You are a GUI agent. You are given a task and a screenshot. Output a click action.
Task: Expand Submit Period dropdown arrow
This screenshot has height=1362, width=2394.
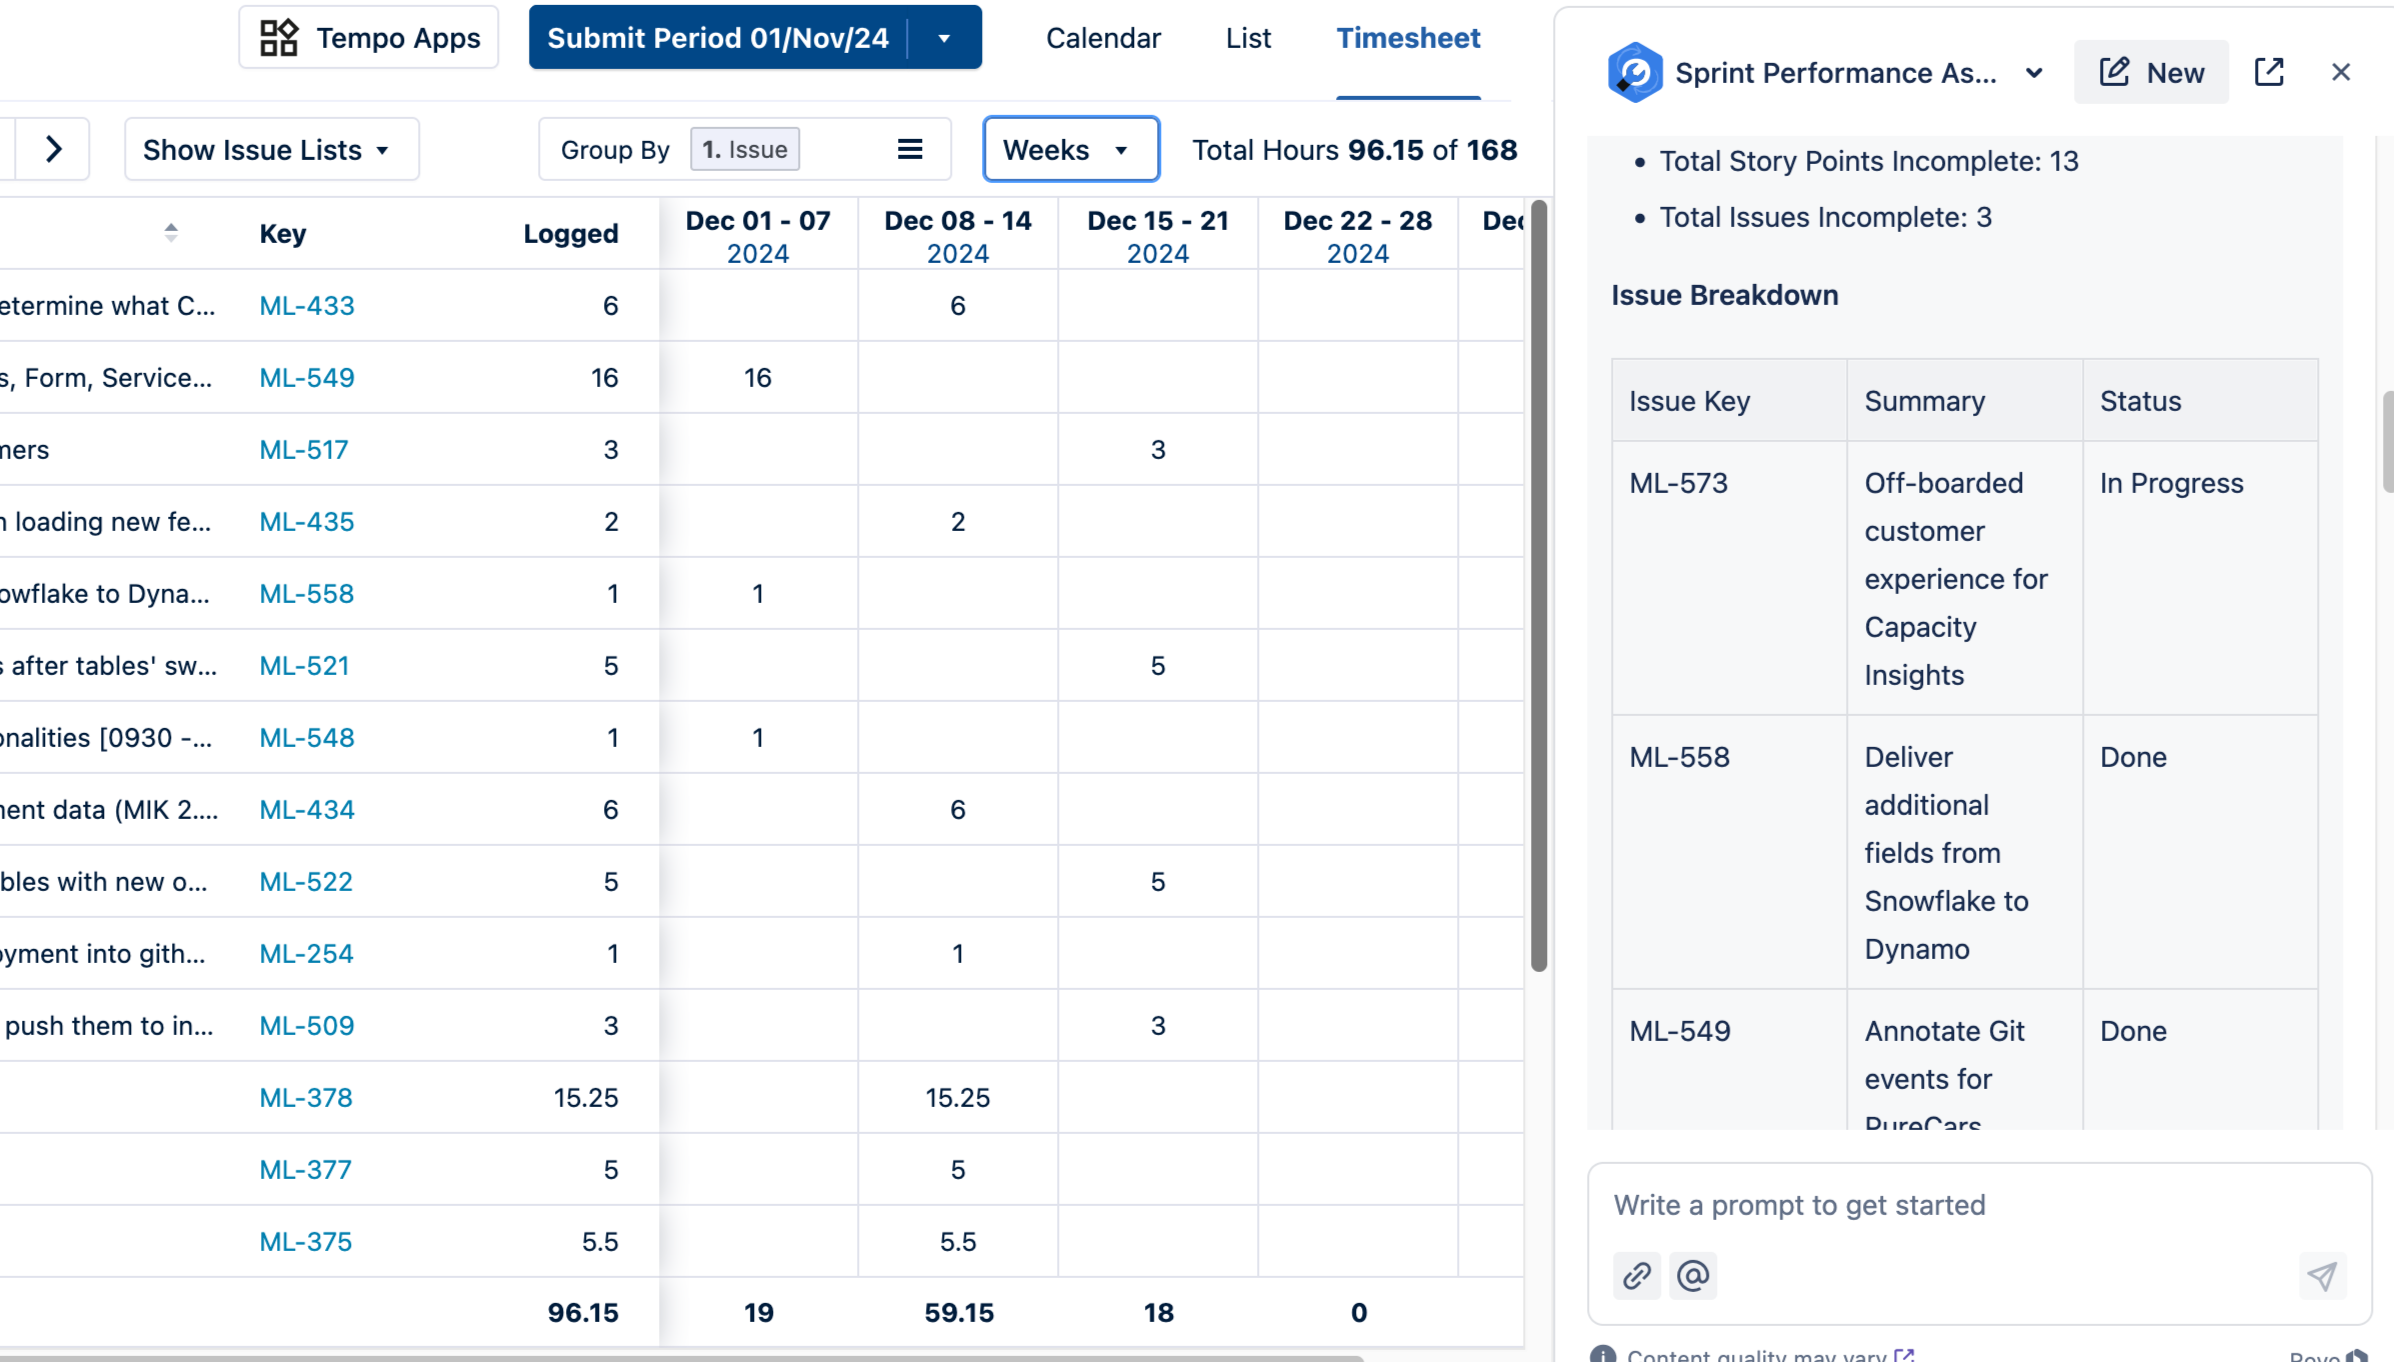(944, 38)
